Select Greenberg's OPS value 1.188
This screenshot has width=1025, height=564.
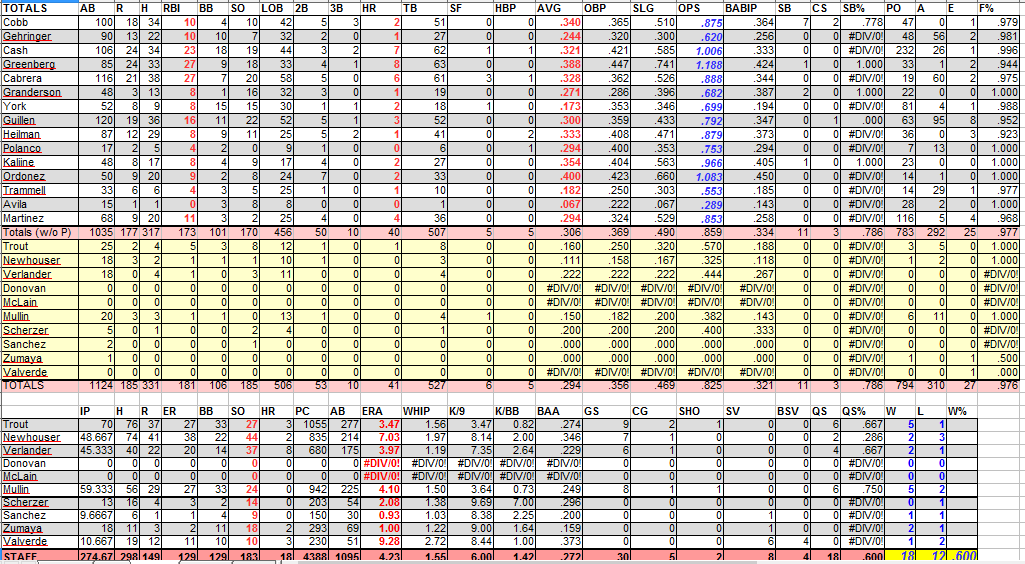700,64
